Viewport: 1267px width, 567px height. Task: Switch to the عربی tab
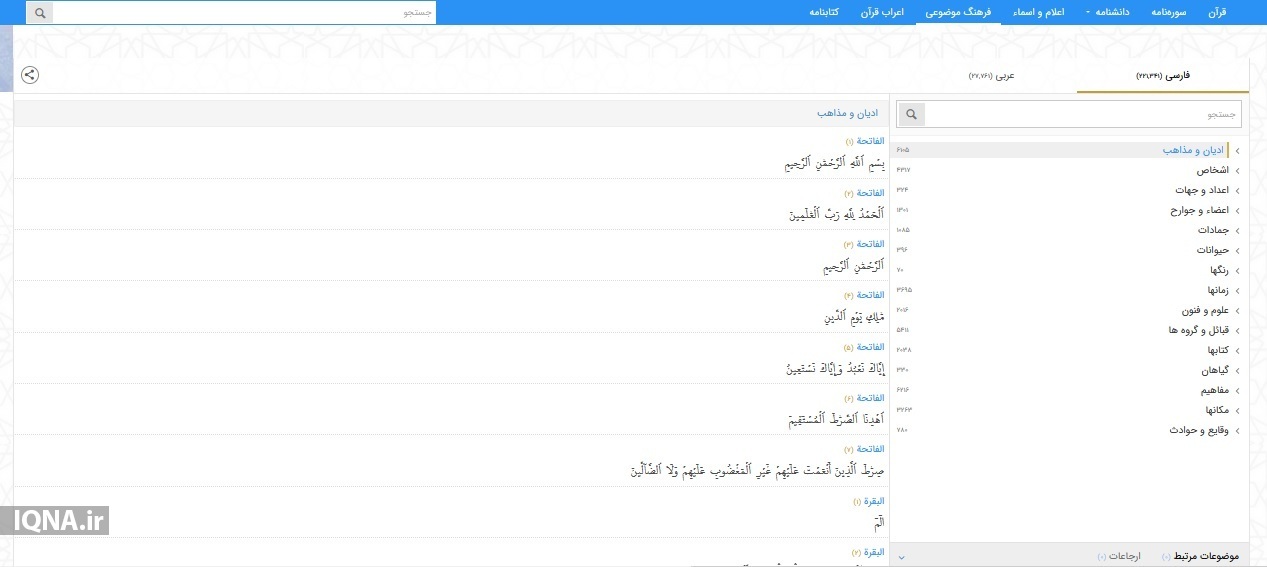point(991,76)
